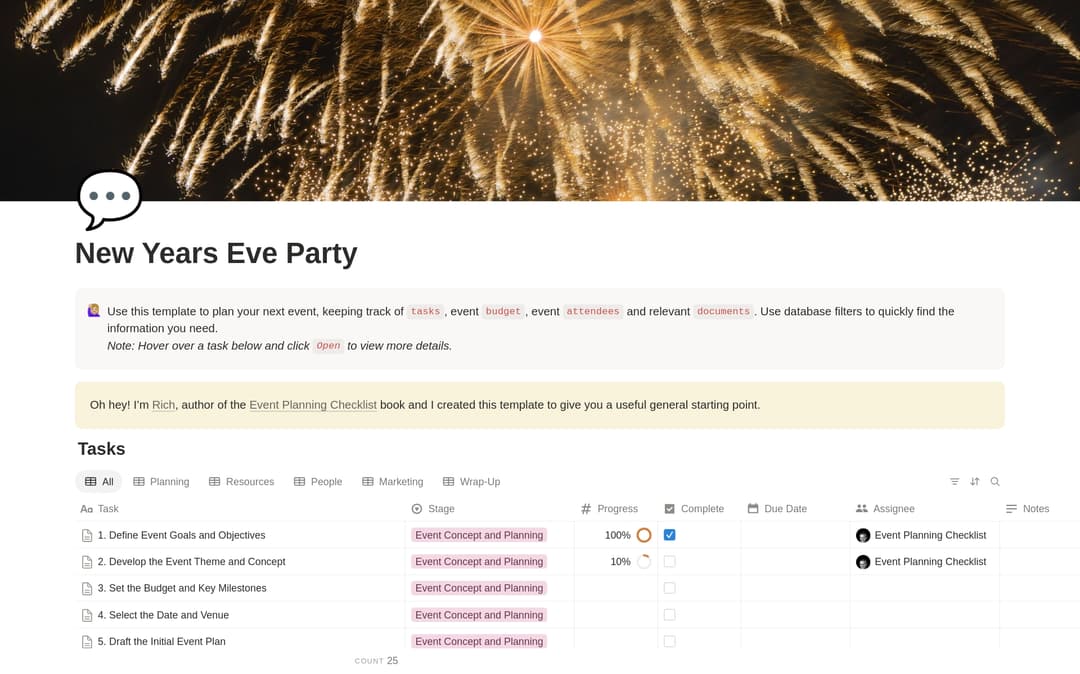Open task 1. Define Event Goals and Objectives
Screen dimensions: 1080x674
[181, 535]
